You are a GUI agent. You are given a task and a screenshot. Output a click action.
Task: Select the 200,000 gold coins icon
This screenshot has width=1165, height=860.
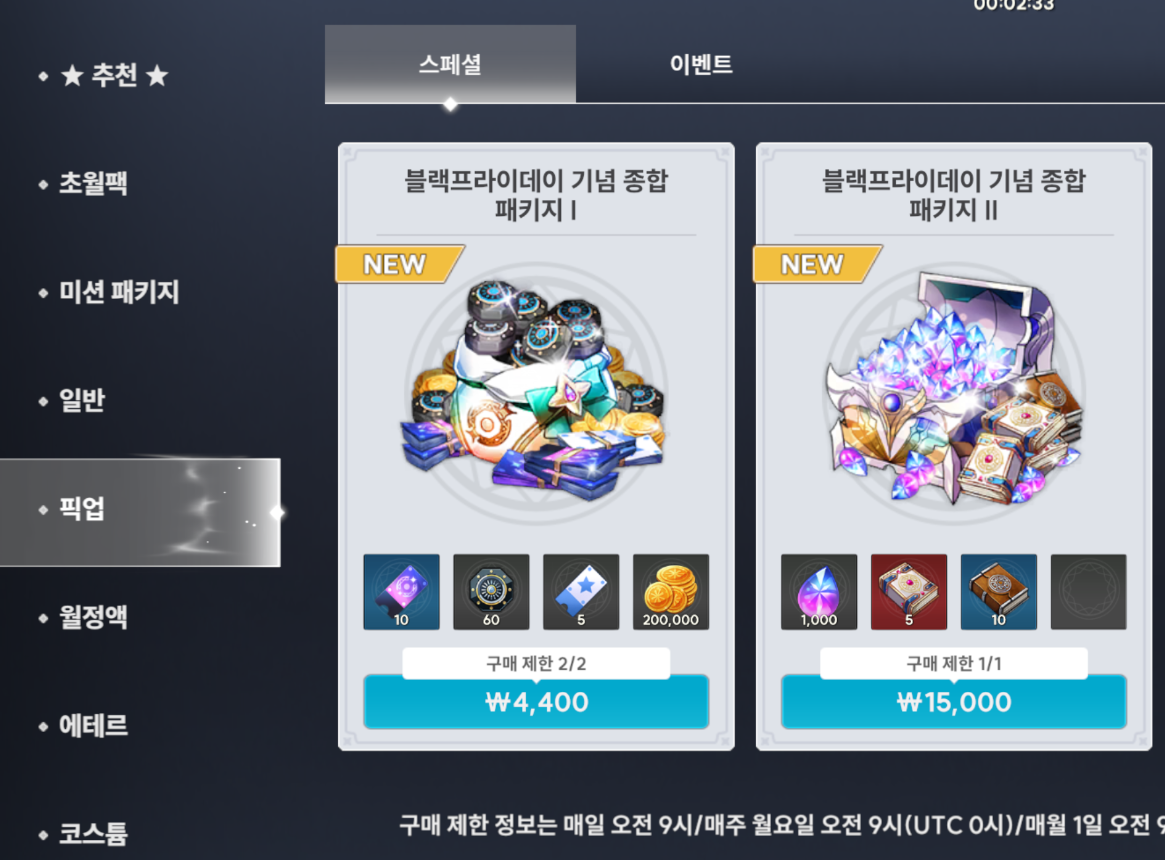[671, 592]
